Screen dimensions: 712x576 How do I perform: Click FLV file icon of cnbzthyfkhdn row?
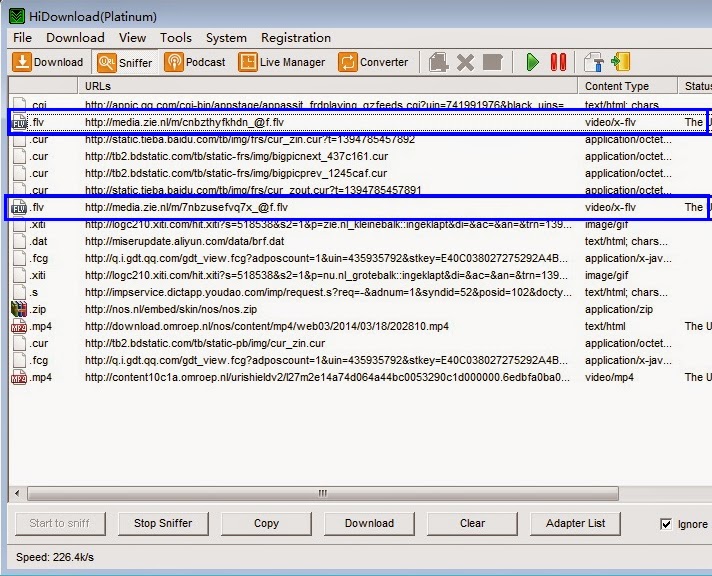coord(19,122)
